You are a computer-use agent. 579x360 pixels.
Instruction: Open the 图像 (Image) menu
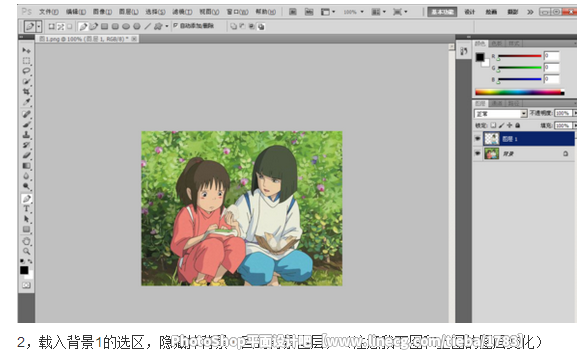point(102,12)
